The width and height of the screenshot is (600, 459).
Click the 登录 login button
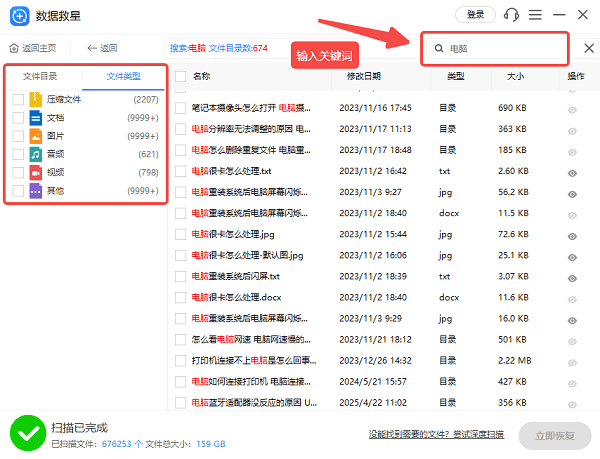coord(475,15)
